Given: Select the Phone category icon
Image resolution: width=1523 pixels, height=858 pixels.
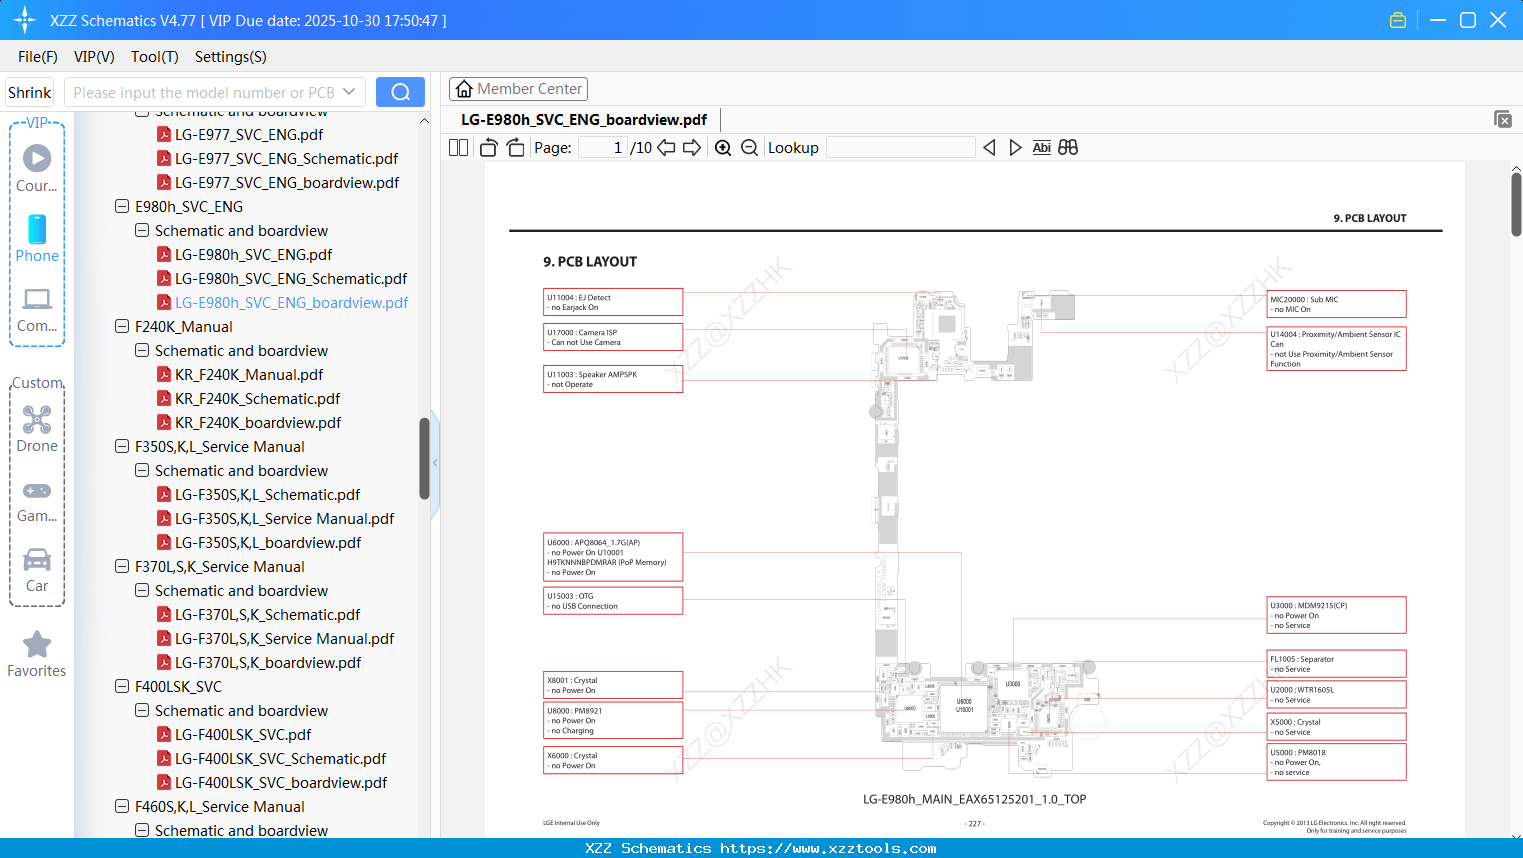Looking at the screenshot, I should point(37,238).
